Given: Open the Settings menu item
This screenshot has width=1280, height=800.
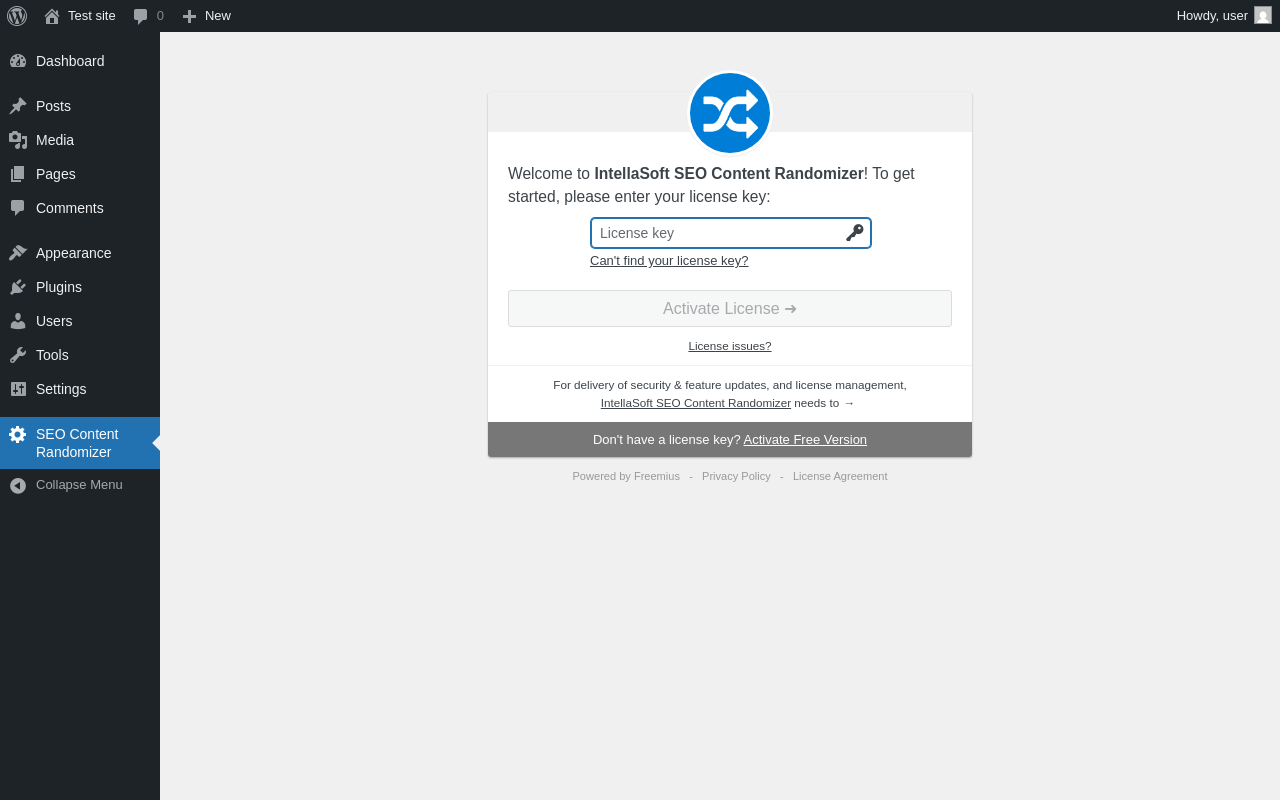Looking at the screenshot, I should [80, 389].
